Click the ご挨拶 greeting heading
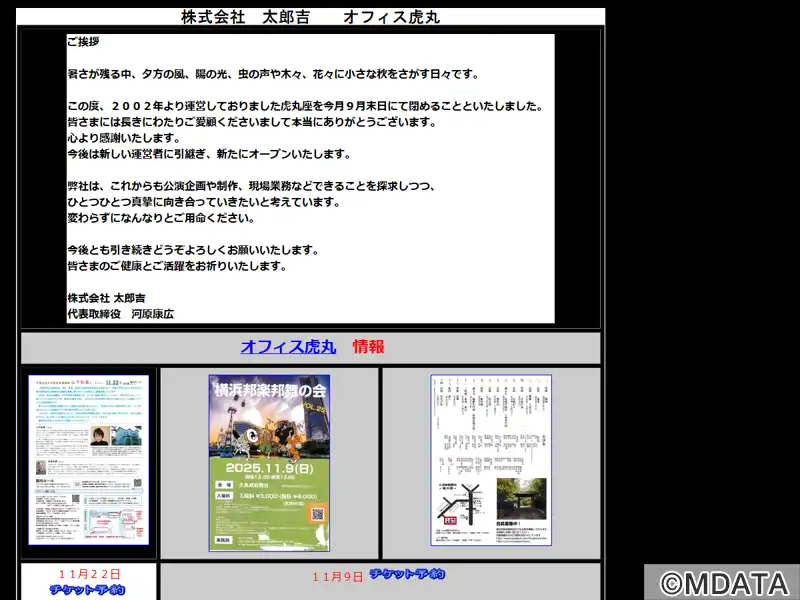The image size is (800, 600). [x=83, y=42]
